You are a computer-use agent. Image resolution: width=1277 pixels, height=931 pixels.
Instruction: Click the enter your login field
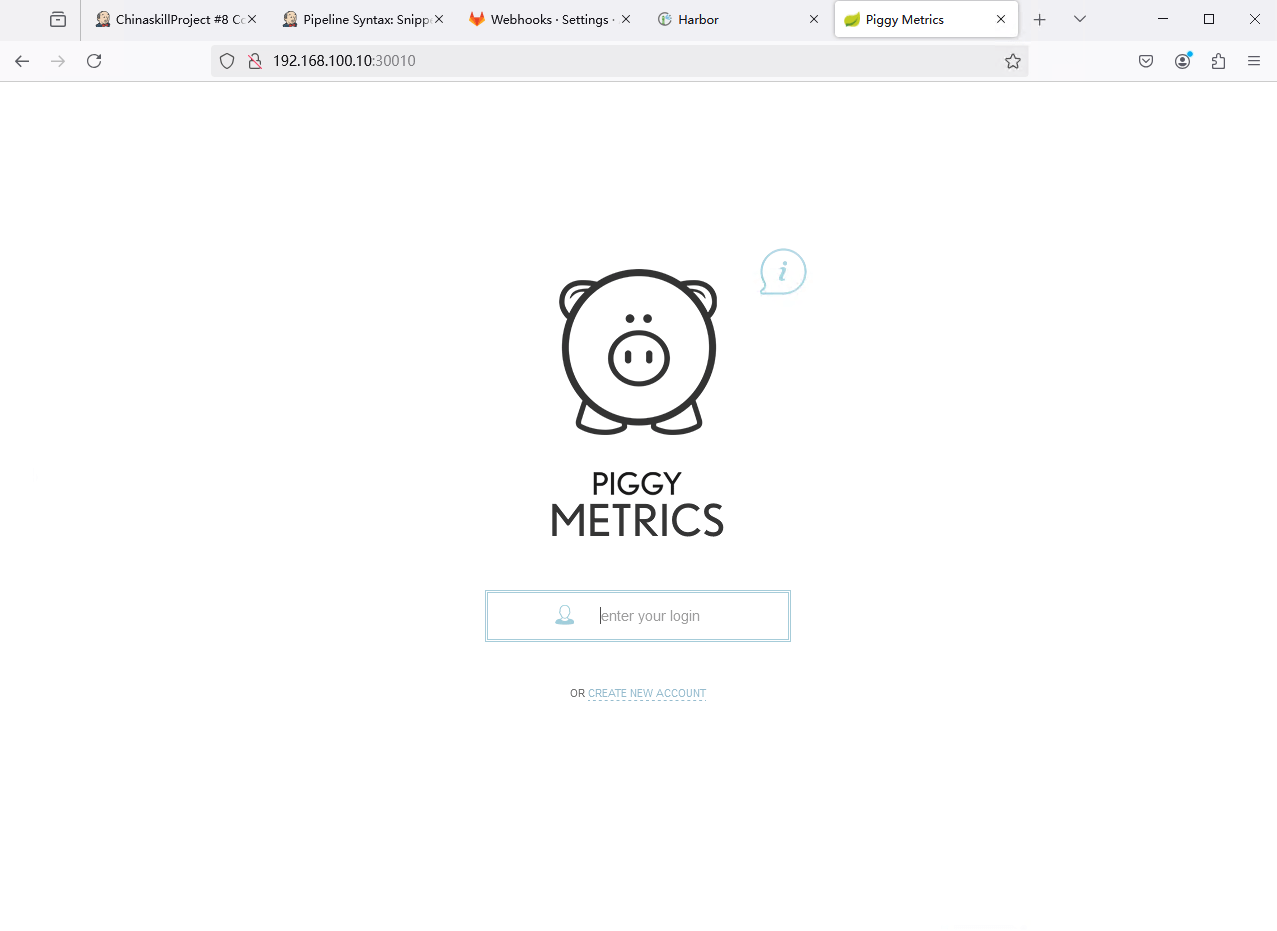[680, 616]
